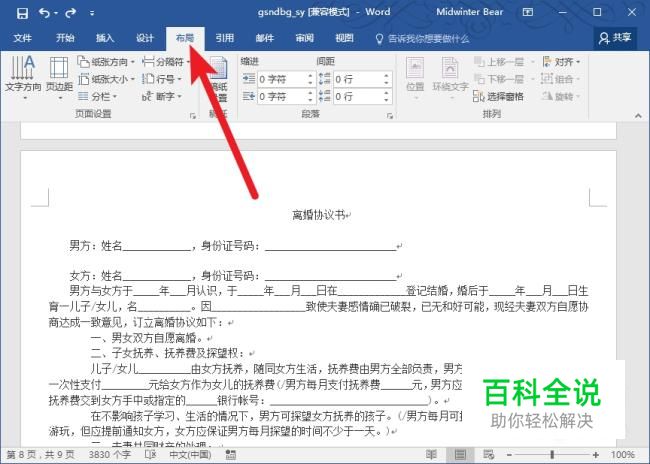The width and height of the screenshot is (650, 464).
Task: Open 纸张方向 orientation dropdown
Action: (x=106, y=62)
